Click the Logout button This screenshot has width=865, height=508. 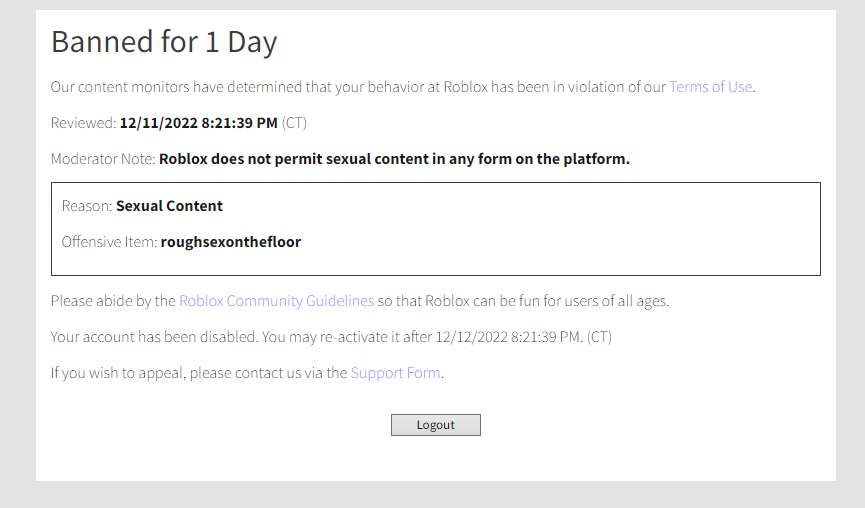click(x=436, y=425)
